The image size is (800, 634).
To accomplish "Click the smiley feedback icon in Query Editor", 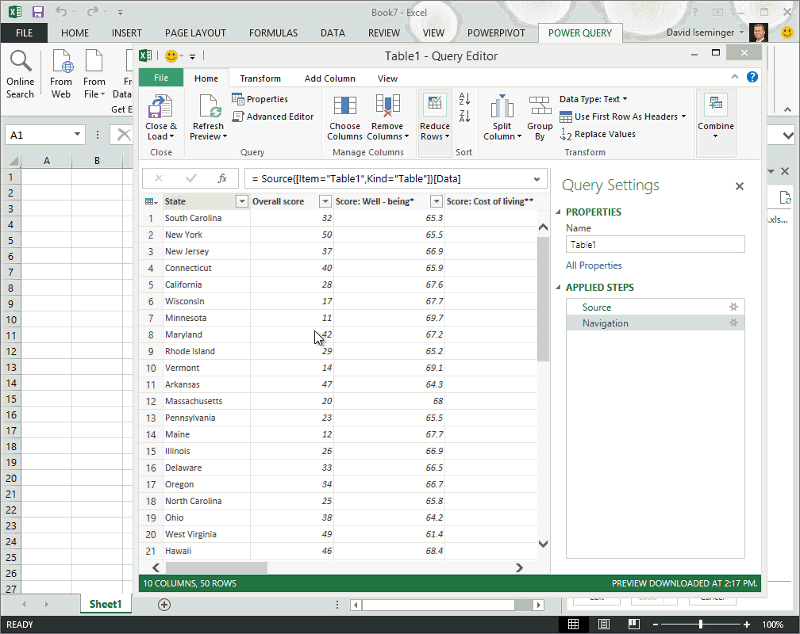I will click(x=171, y=56).
